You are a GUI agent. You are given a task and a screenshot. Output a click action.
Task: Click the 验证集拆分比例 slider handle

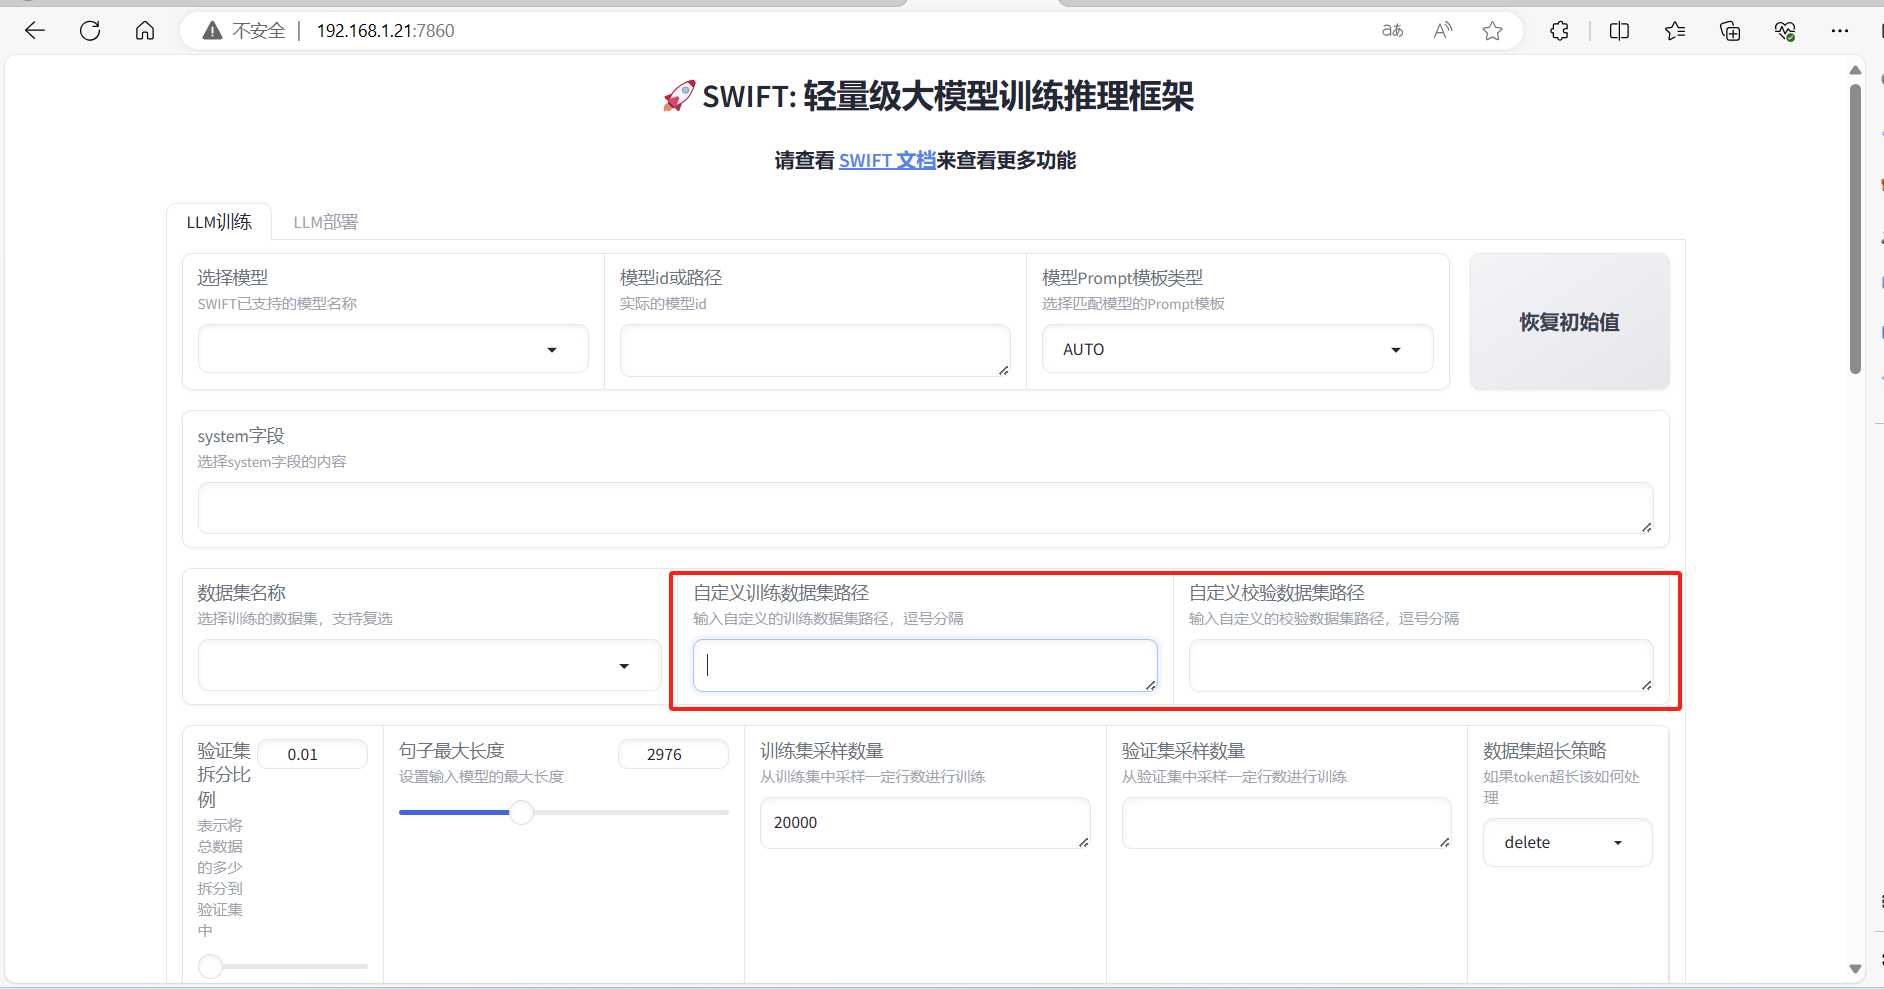click(210, 966)
